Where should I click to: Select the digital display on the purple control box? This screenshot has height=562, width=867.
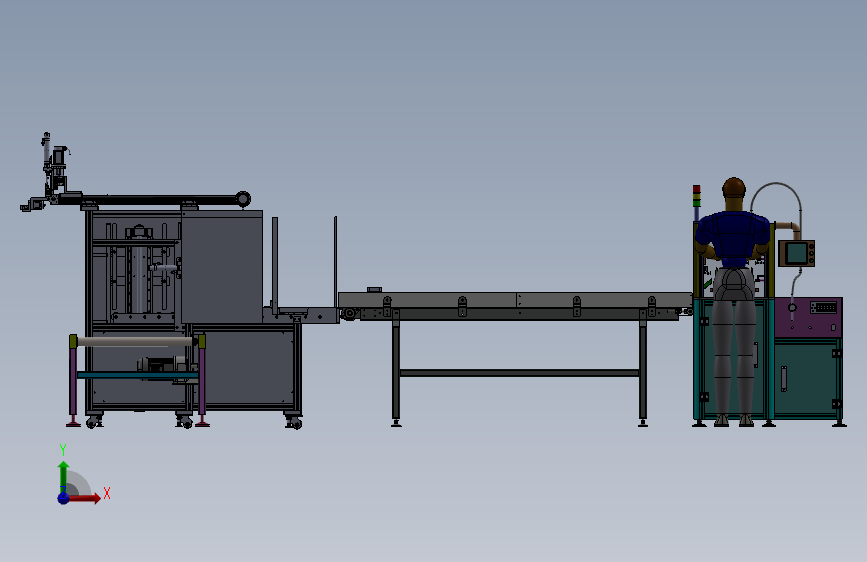pos(823,307)
